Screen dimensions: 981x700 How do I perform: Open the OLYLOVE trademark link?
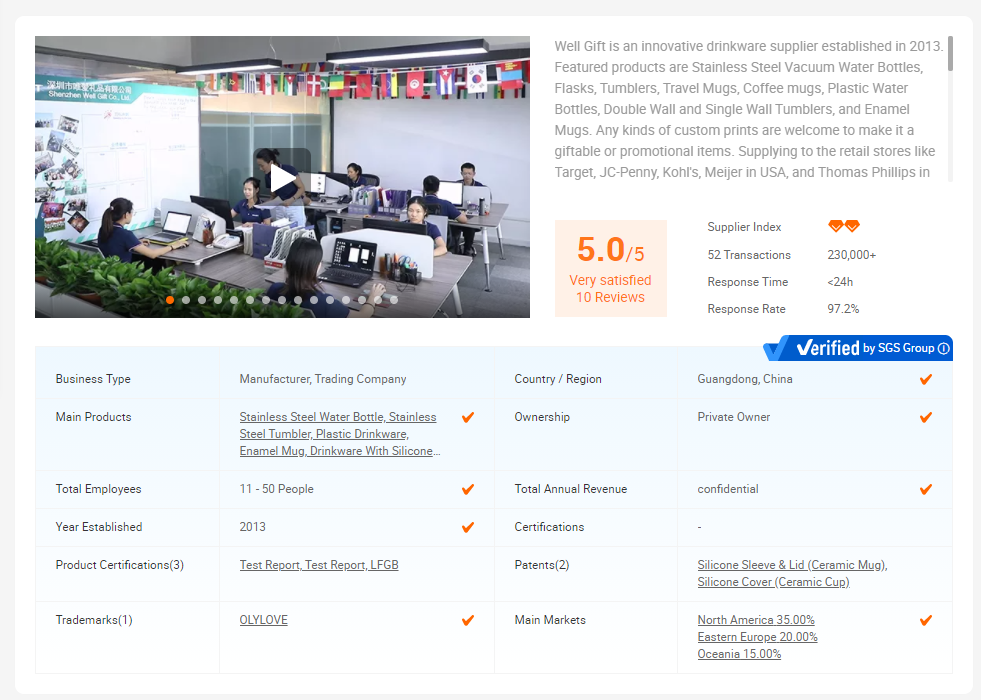(x=263, y=620)
